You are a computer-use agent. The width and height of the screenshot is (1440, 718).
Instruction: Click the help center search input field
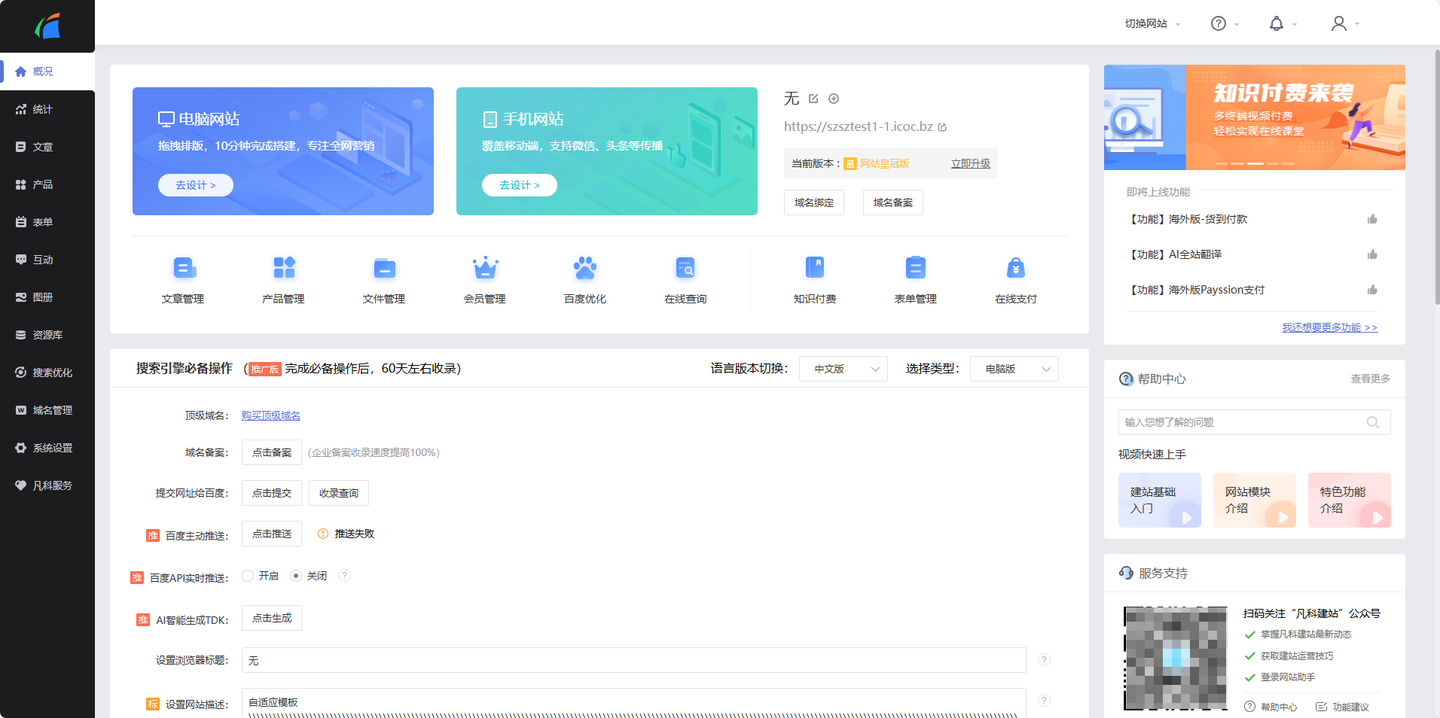coord(1240,422)
